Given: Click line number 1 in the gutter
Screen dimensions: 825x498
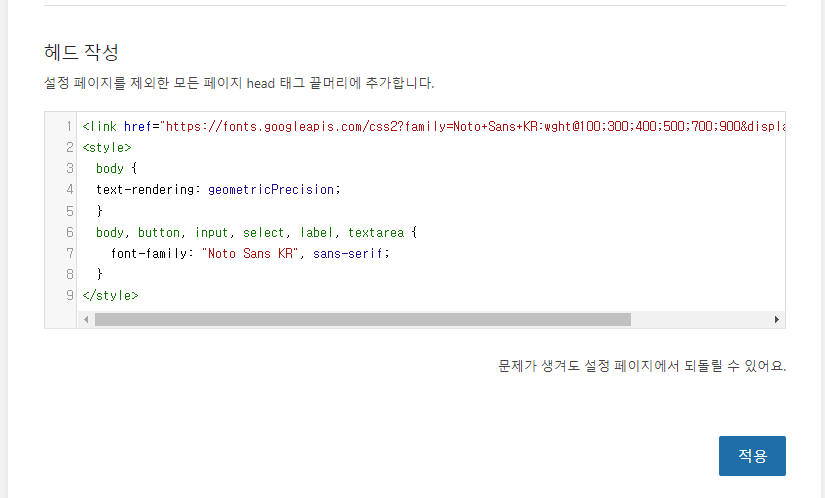Looking at the screenshot, I should click(x=68, y=127).
